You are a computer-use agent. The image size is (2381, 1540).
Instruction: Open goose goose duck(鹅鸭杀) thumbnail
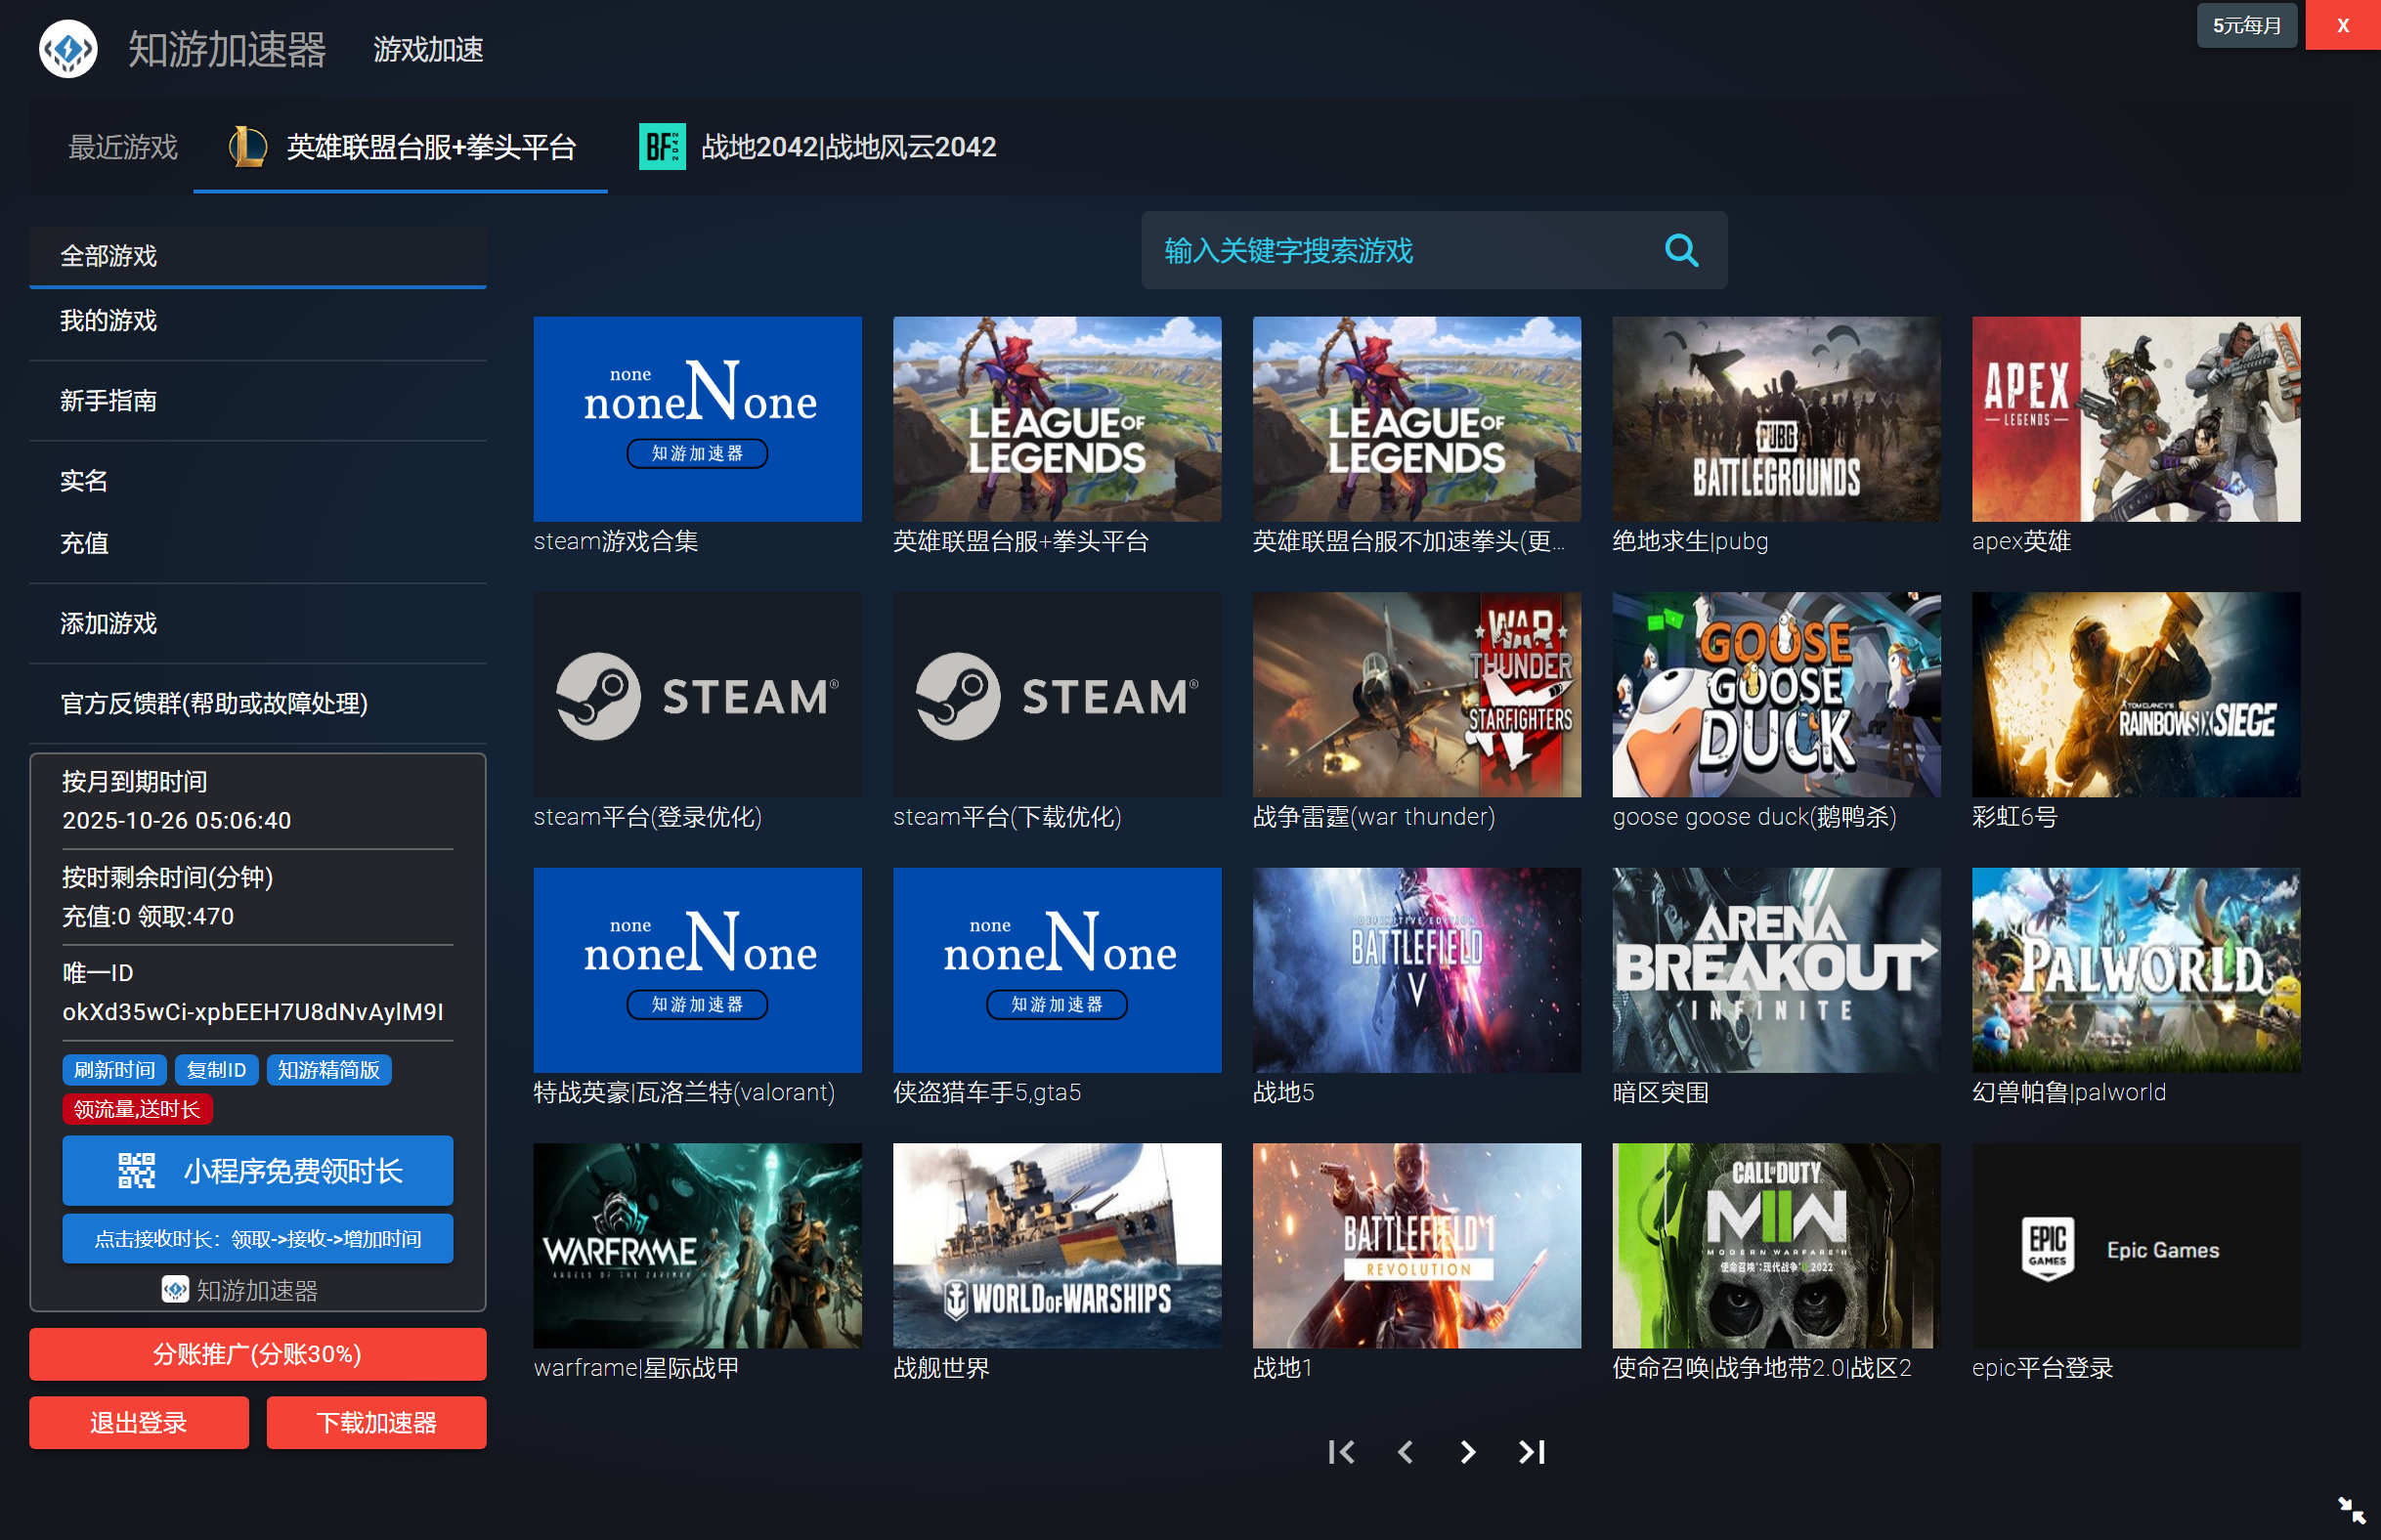[1776, 694]
